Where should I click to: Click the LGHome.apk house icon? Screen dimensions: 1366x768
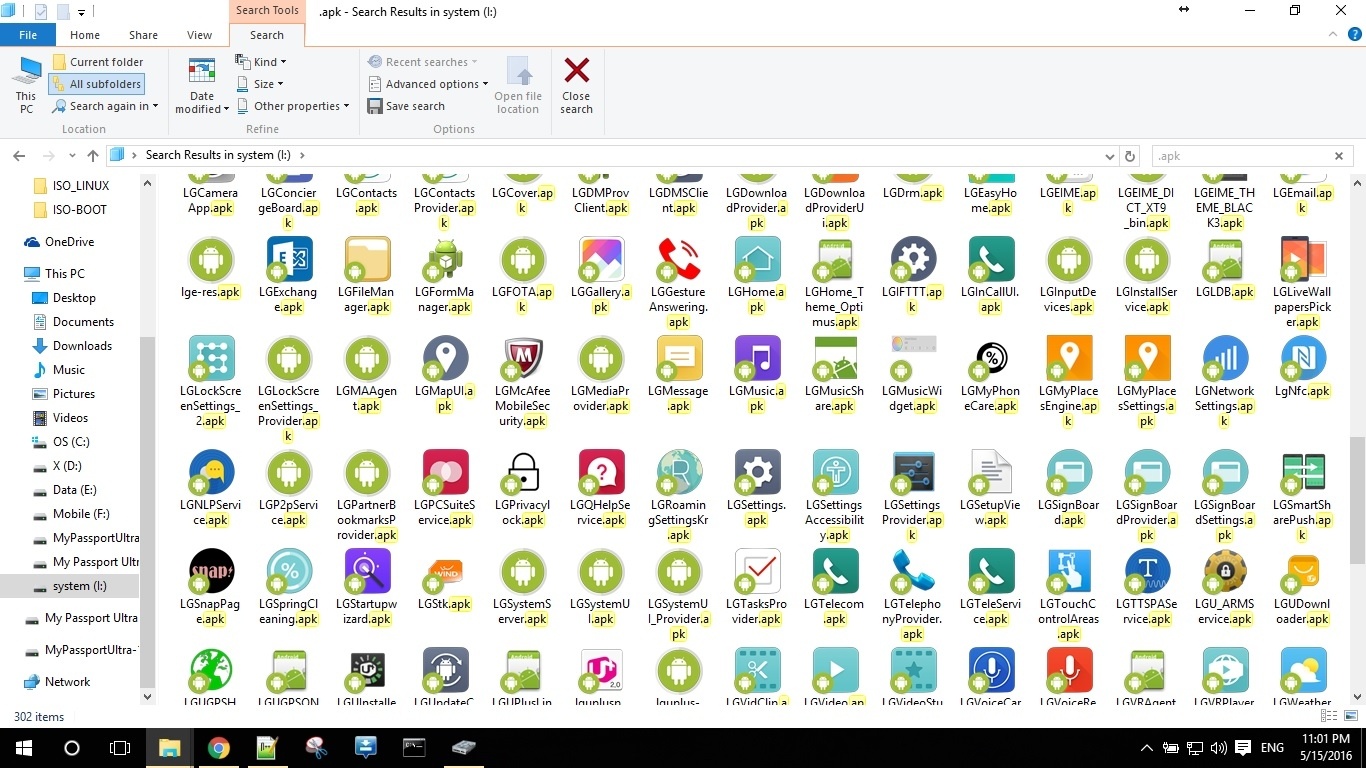click(x=757, y=260)
